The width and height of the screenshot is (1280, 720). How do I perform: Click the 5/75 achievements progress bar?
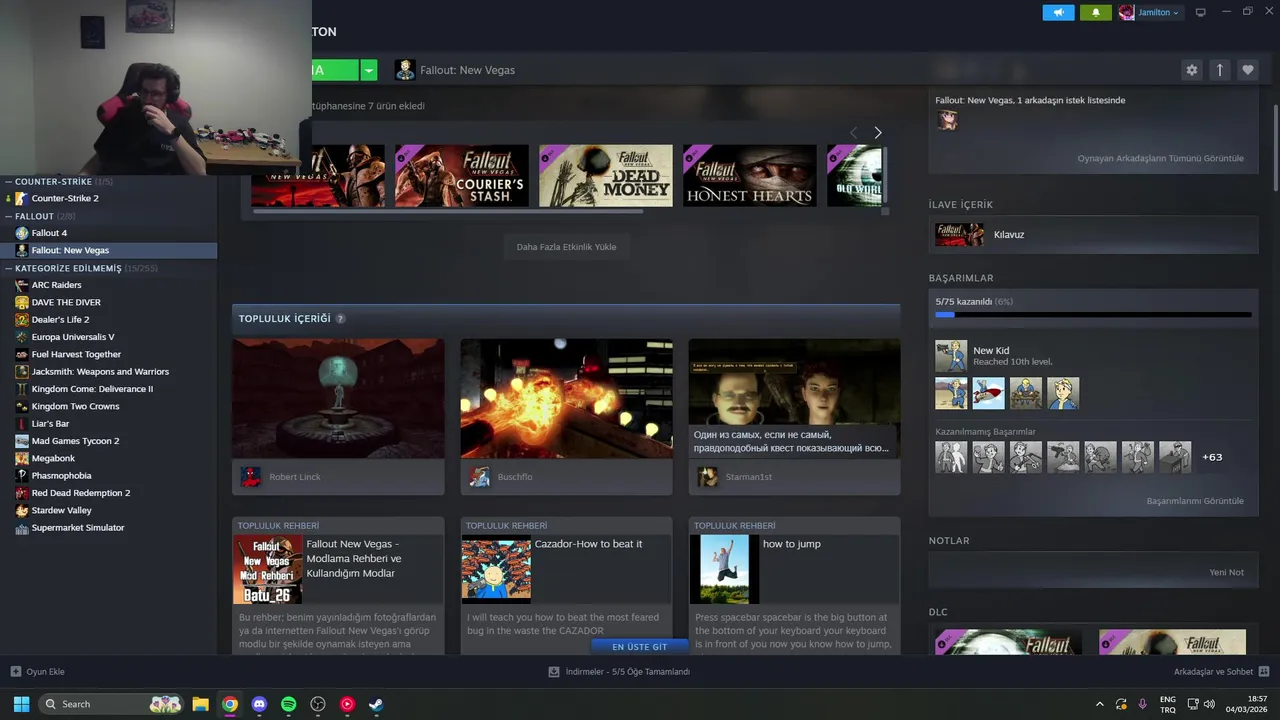tap(1093, 315)
